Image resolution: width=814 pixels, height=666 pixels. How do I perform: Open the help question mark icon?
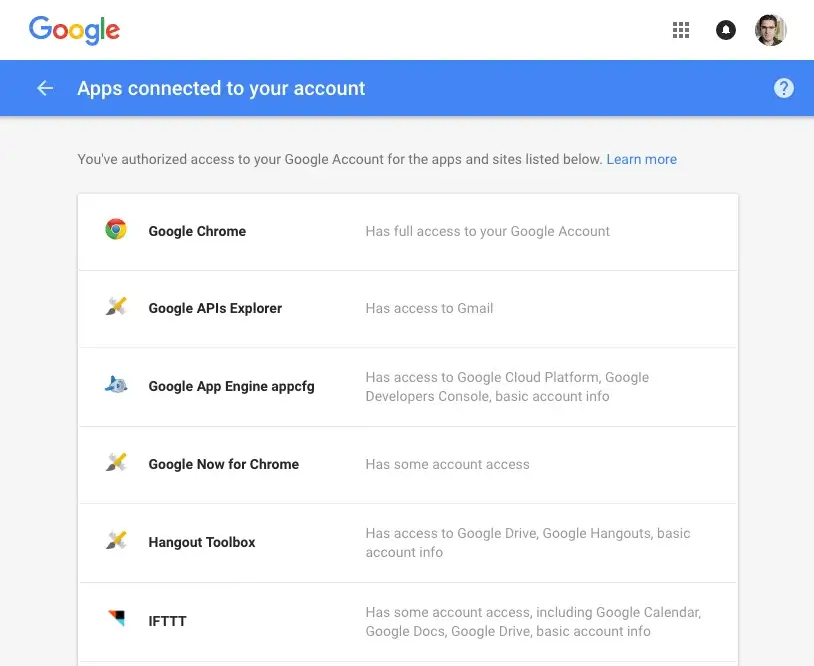(x=784, y=88)
